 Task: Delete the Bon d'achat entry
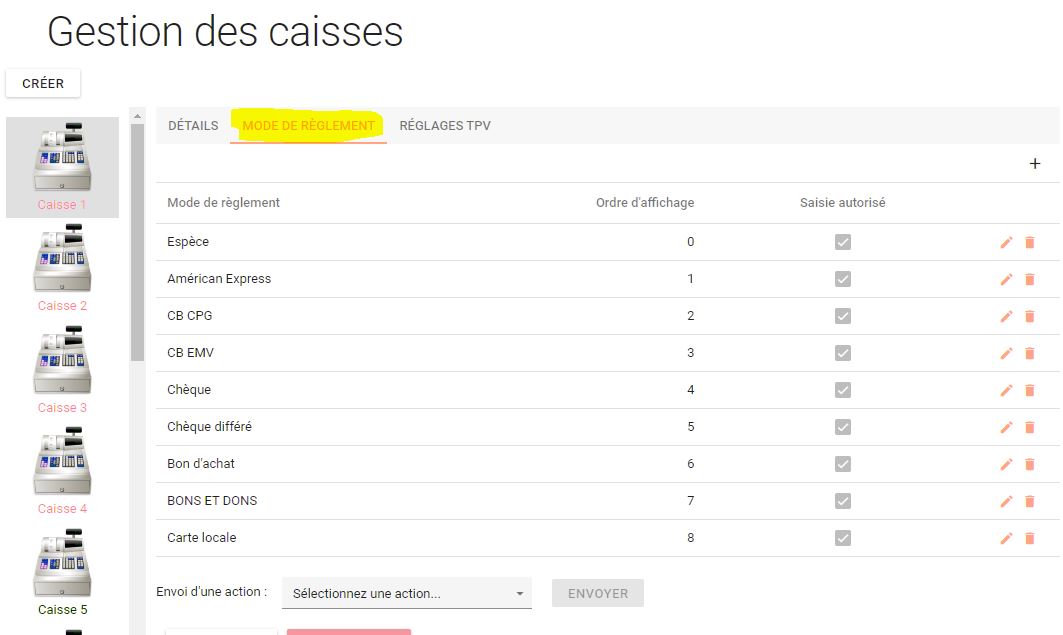click(x=1029, y=464)
